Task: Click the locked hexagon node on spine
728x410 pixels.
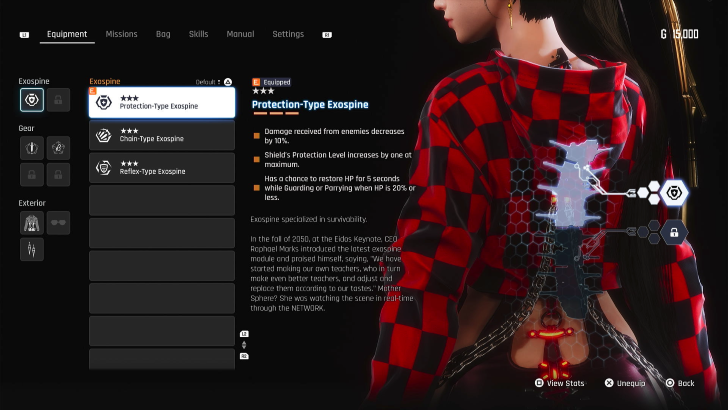Action: (673, 232)
